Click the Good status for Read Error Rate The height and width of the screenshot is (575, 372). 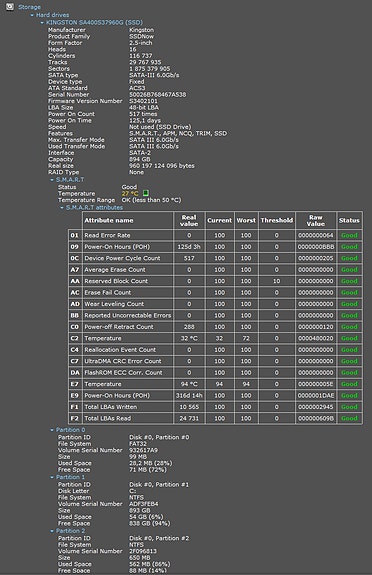coord(349,235)
